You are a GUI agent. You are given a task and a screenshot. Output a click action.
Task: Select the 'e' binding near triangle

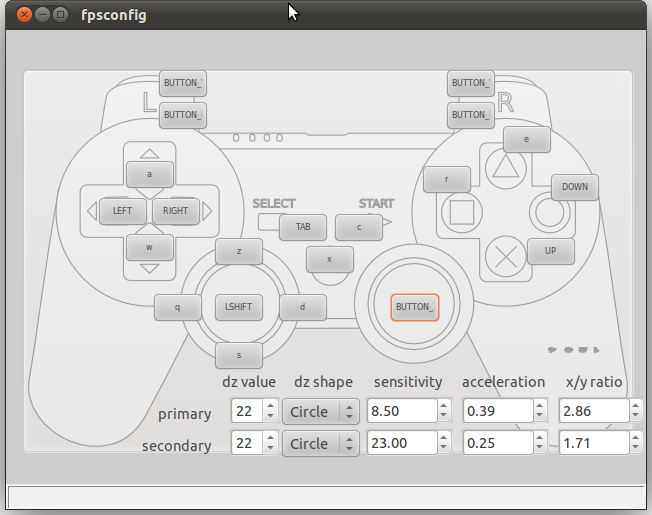click(526, 139)
